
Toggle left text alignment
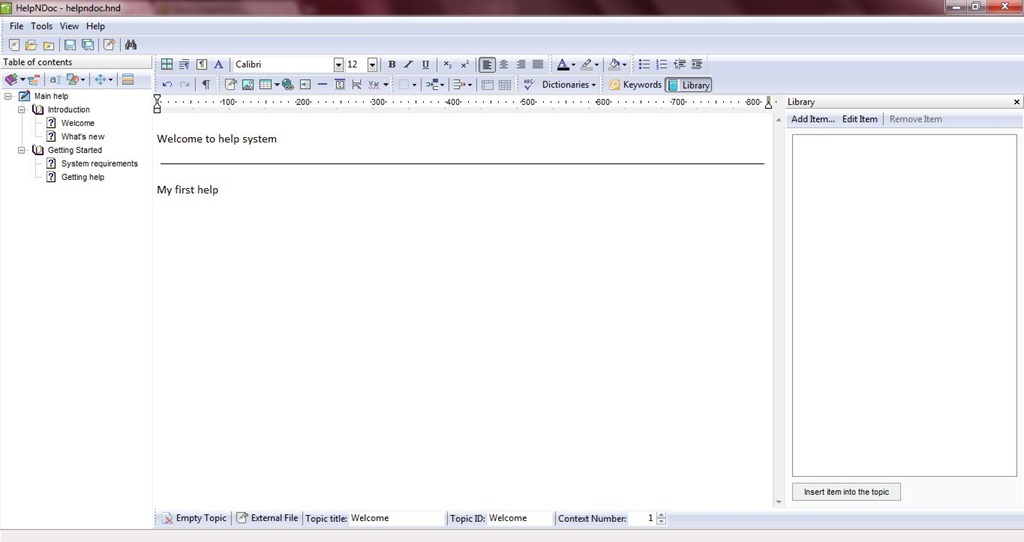pyautogui.click(x=487, y=64)
